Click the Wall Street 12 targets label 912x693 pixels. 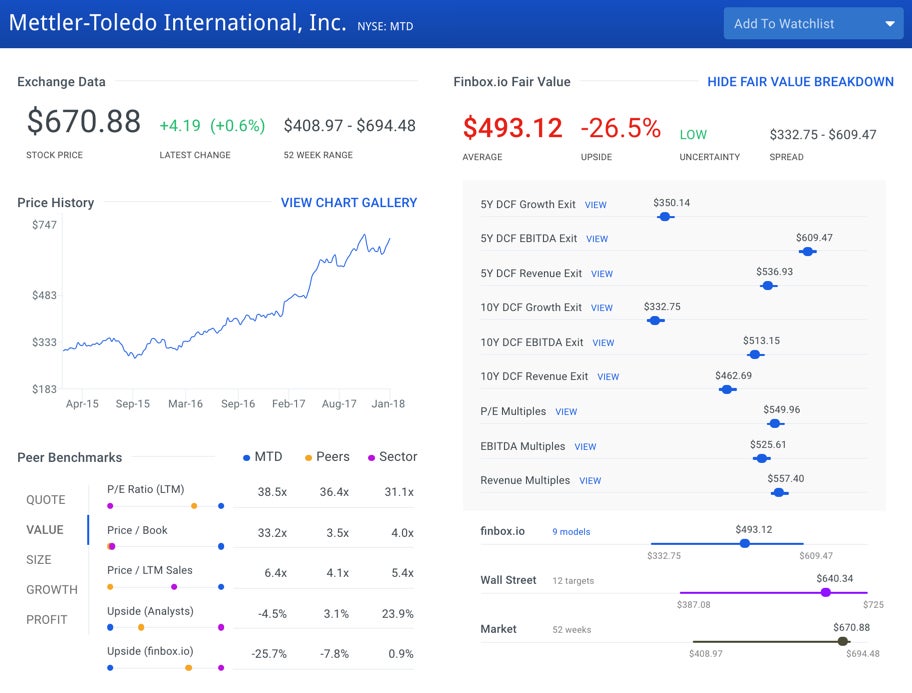pos(573,581)
